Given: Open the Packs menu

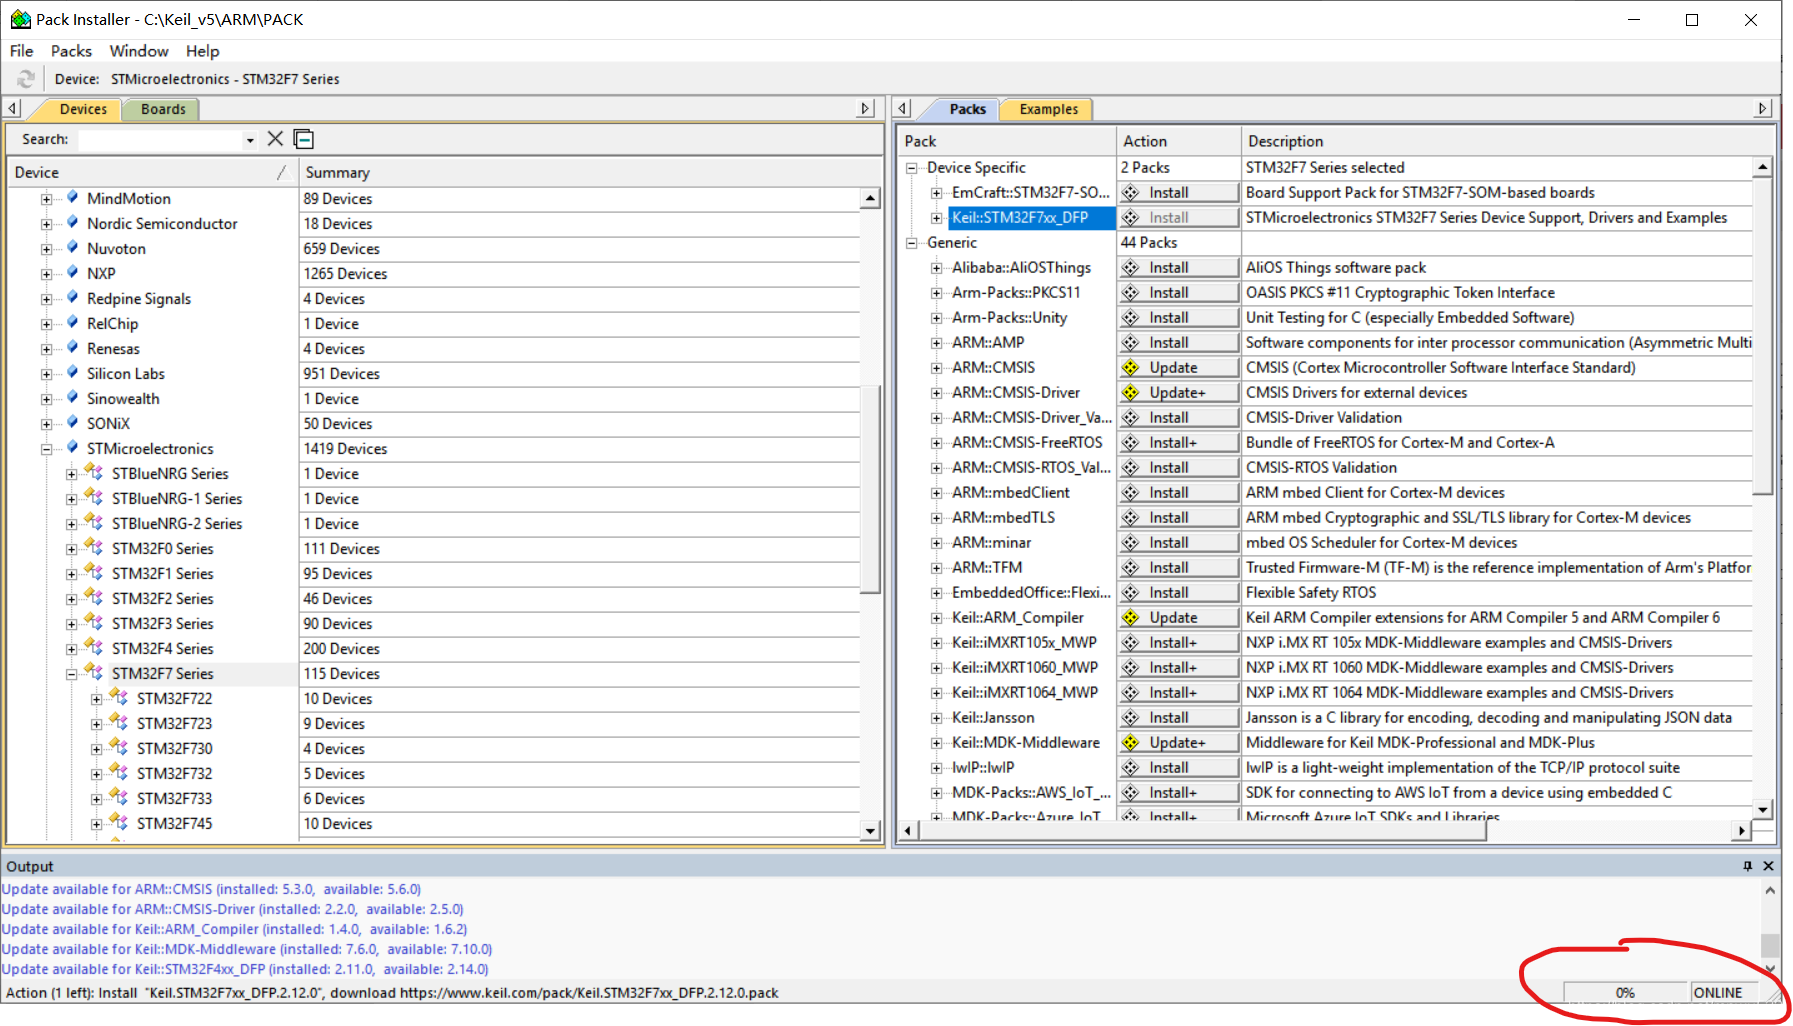Looking at the screenshot, I should (71, 51).
